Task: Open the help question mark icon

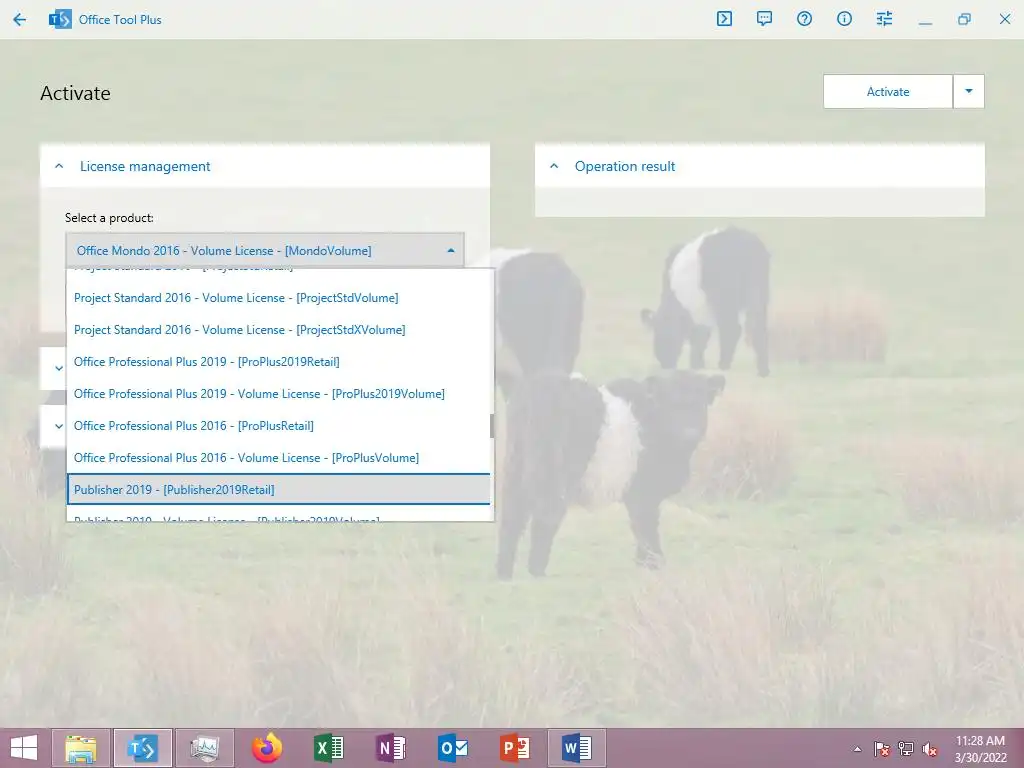Action: [x=805, y=19]
